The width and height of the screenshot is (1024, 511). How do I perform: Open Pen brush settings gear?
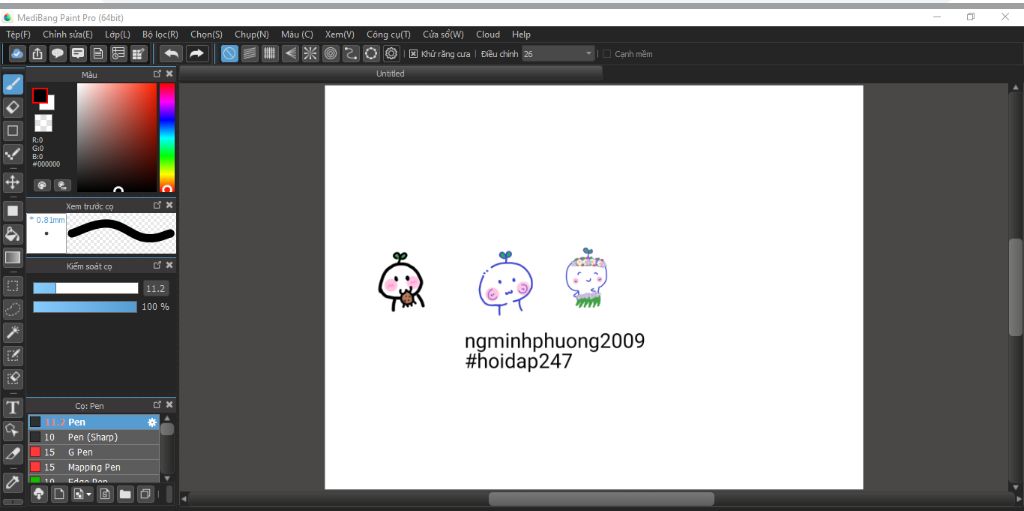pos(152,422)
